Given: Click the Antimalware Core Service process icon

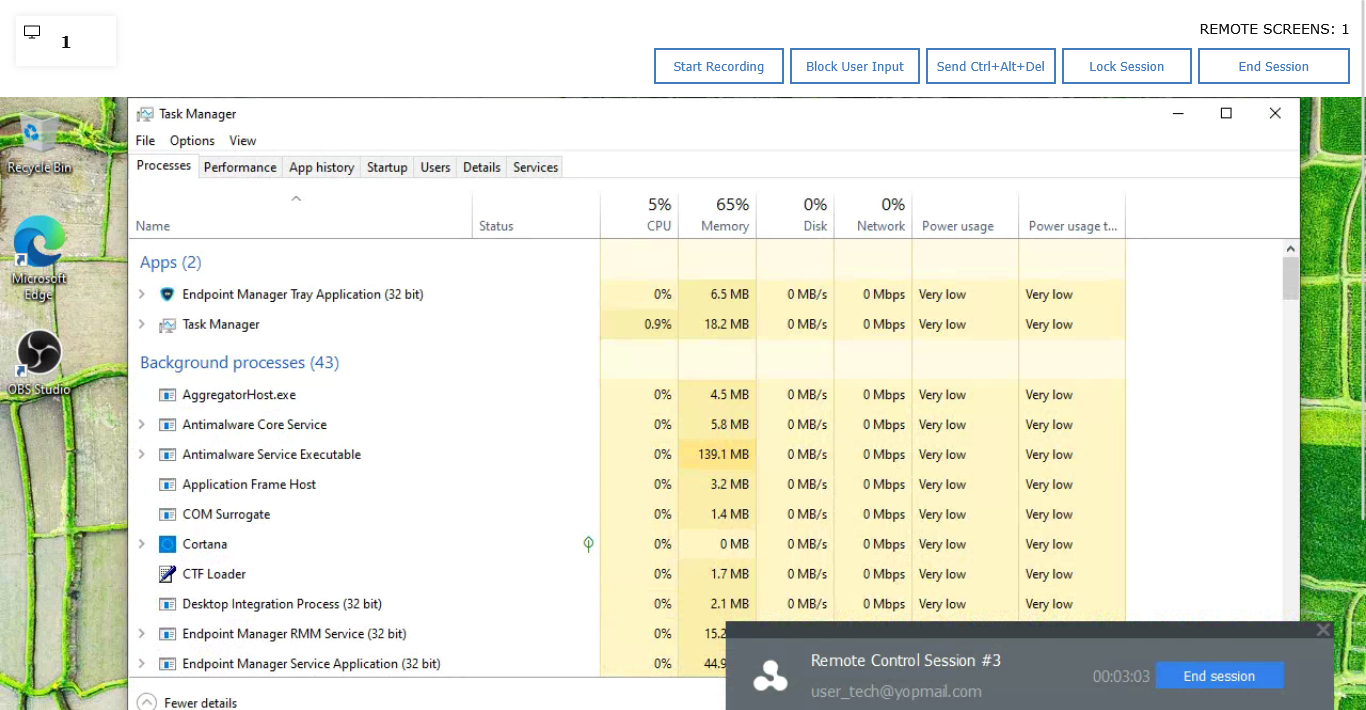Looking at the screenshot, I should coord(167,425).
